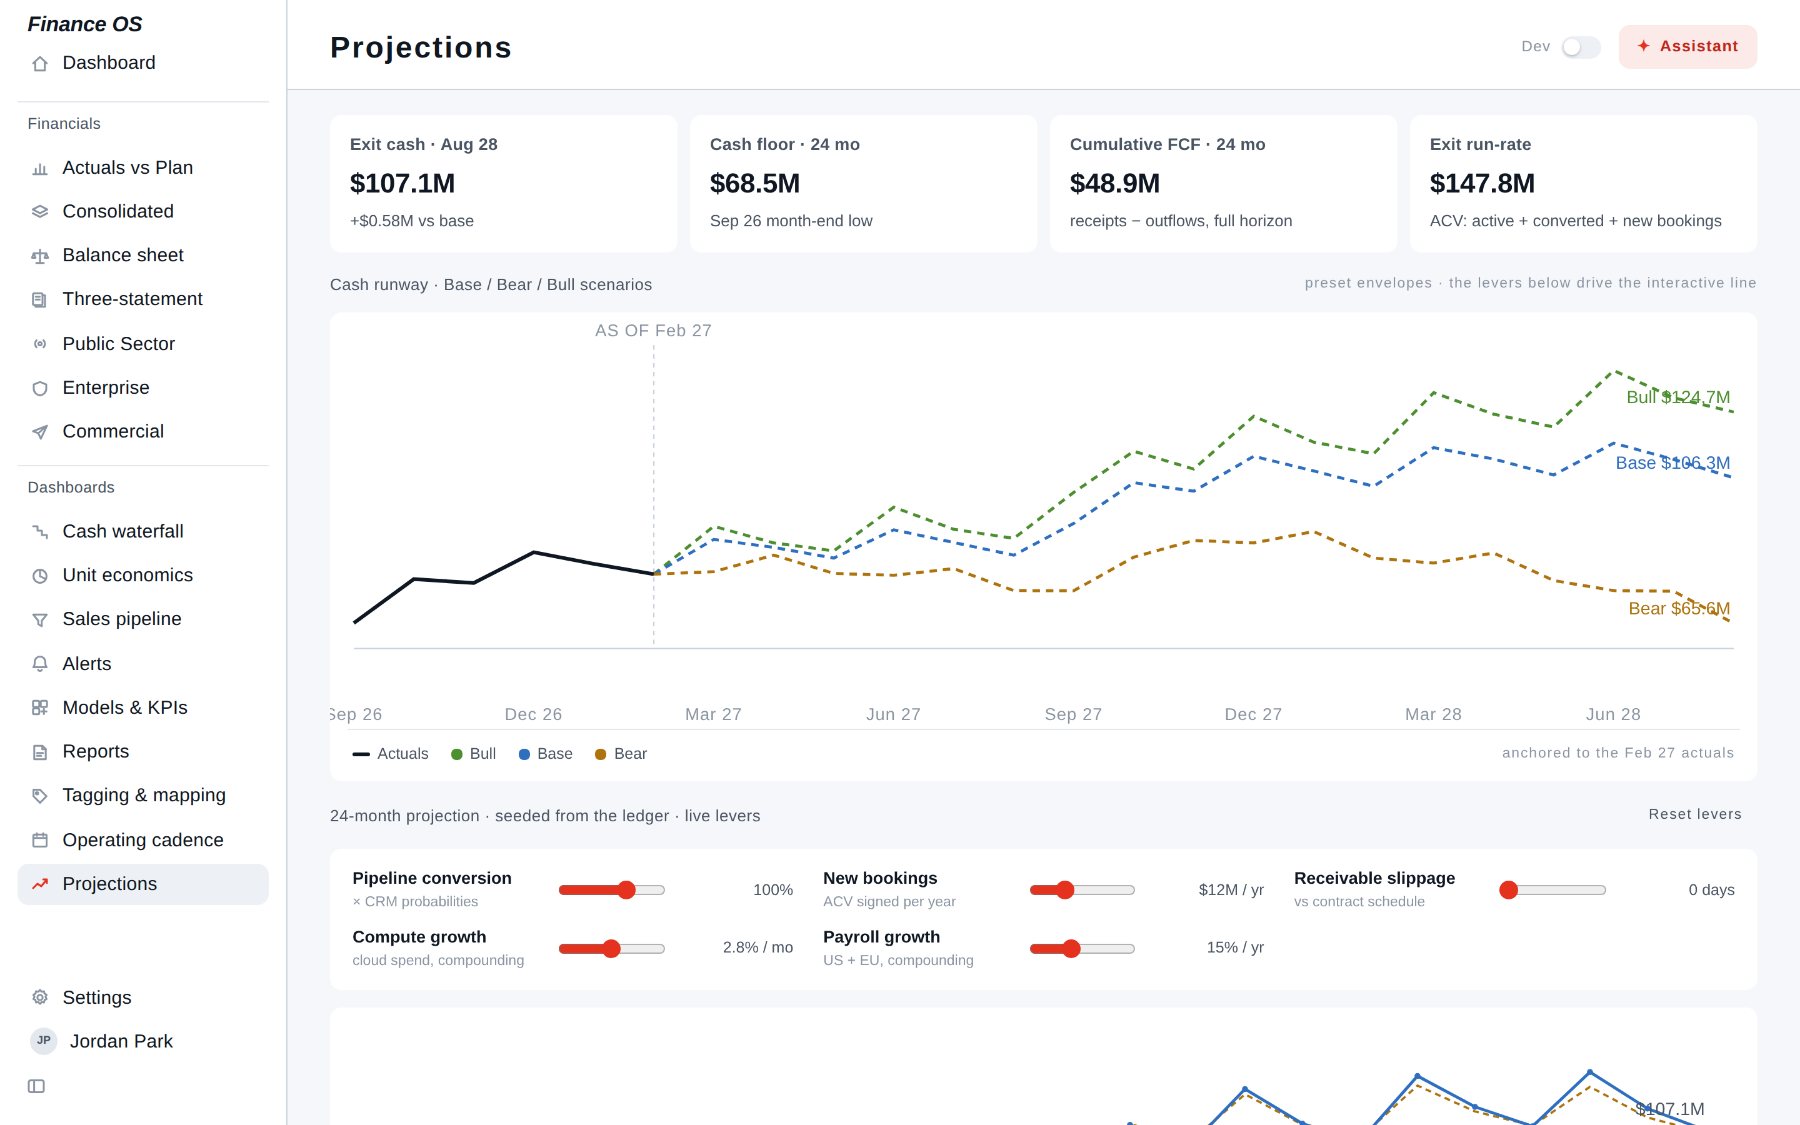
Task: Open Unit economics dashboard
Action: [x=143, y=576]
